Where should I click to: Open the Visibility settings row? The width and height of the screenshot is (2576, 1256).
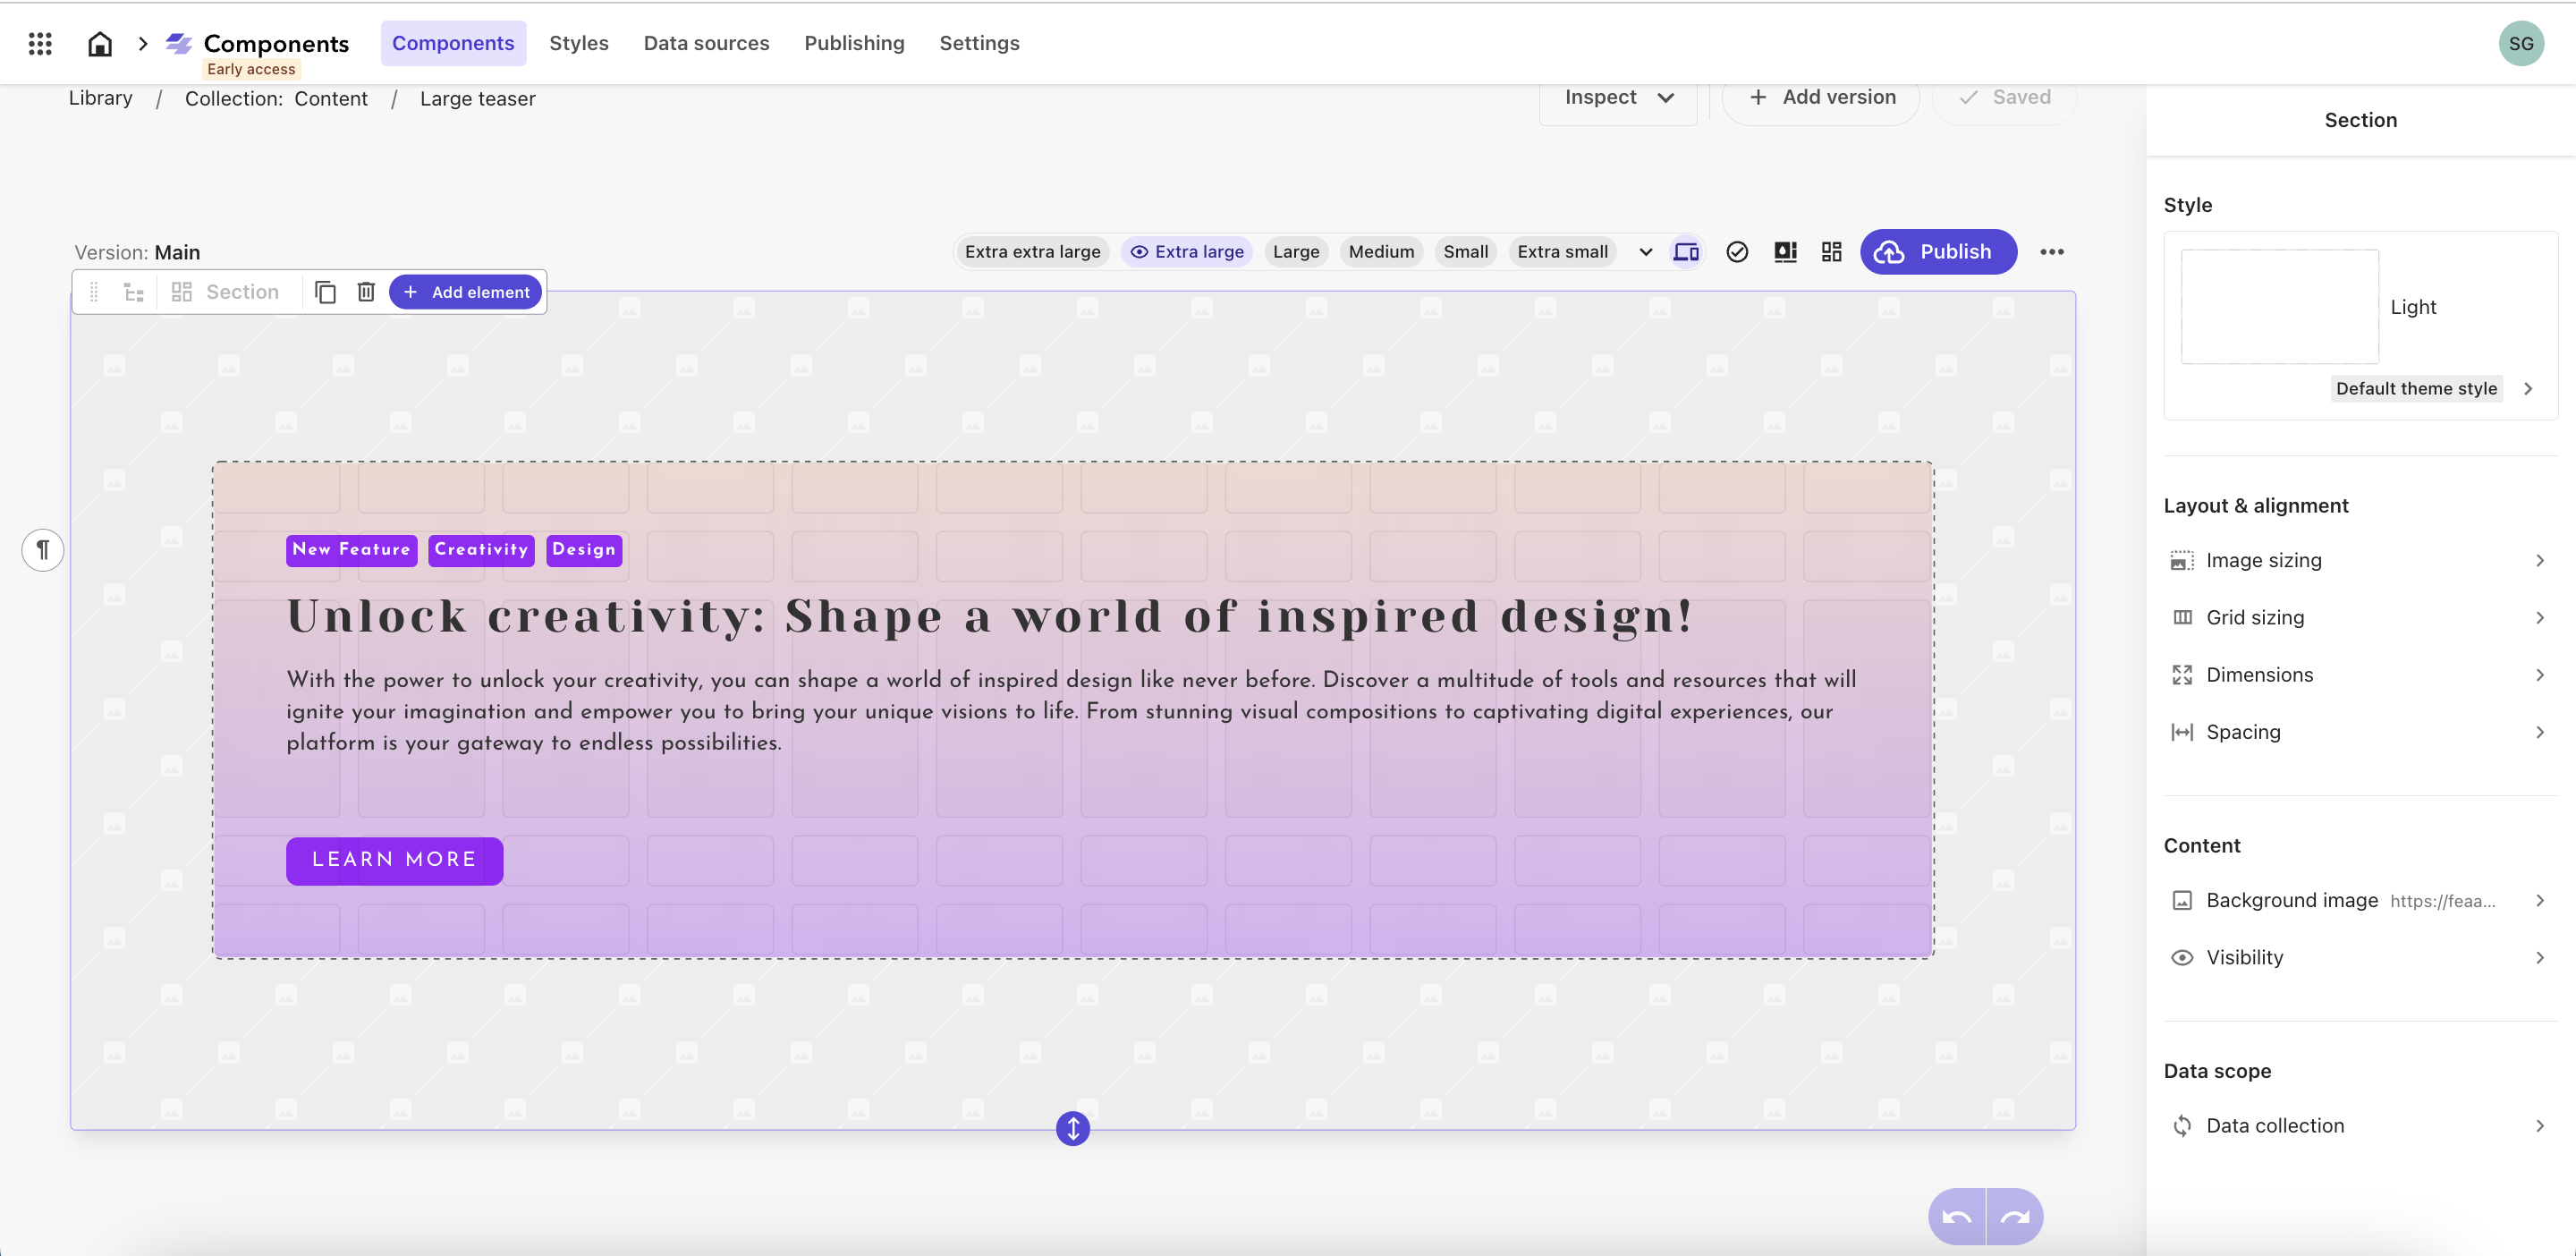coord(2362,957)
